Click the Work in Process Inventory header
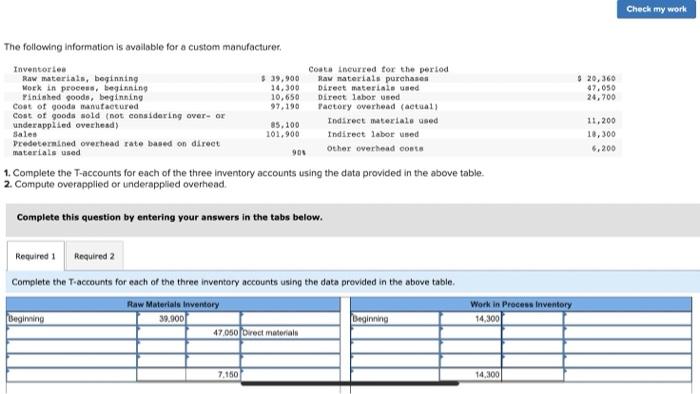The width and height of the screenshot is (700, 394). (521, 304)
